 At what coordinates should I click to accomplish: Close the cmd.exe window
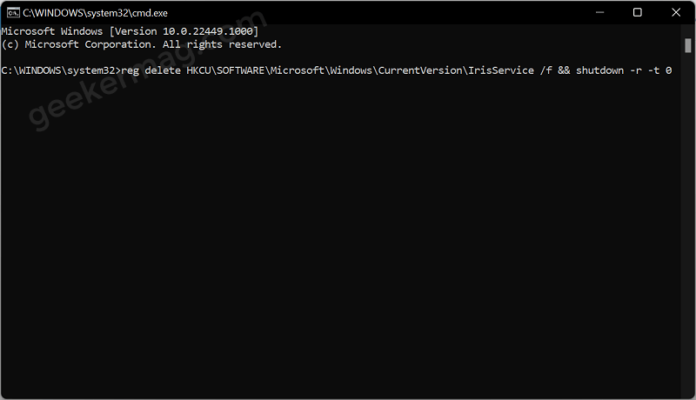coord(676,12)
